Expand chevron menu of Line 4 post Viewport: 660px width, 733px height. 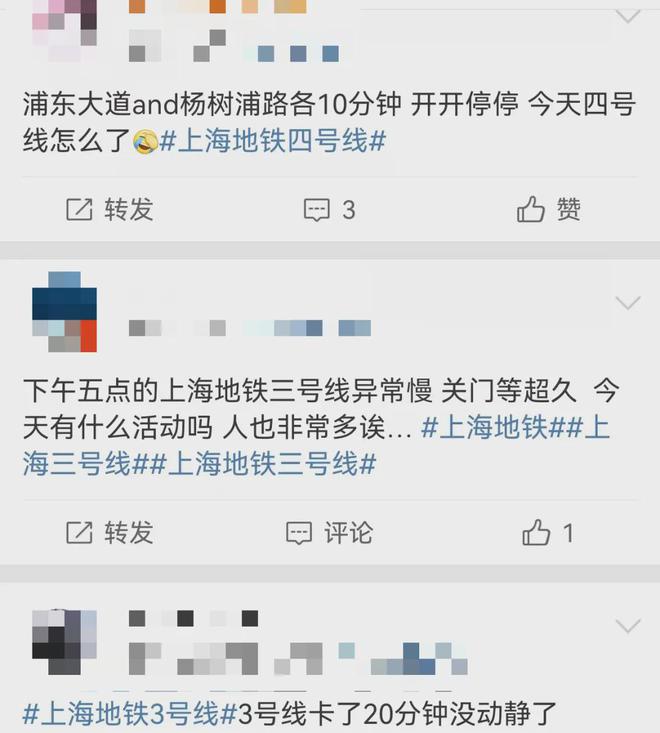[628, 16]
